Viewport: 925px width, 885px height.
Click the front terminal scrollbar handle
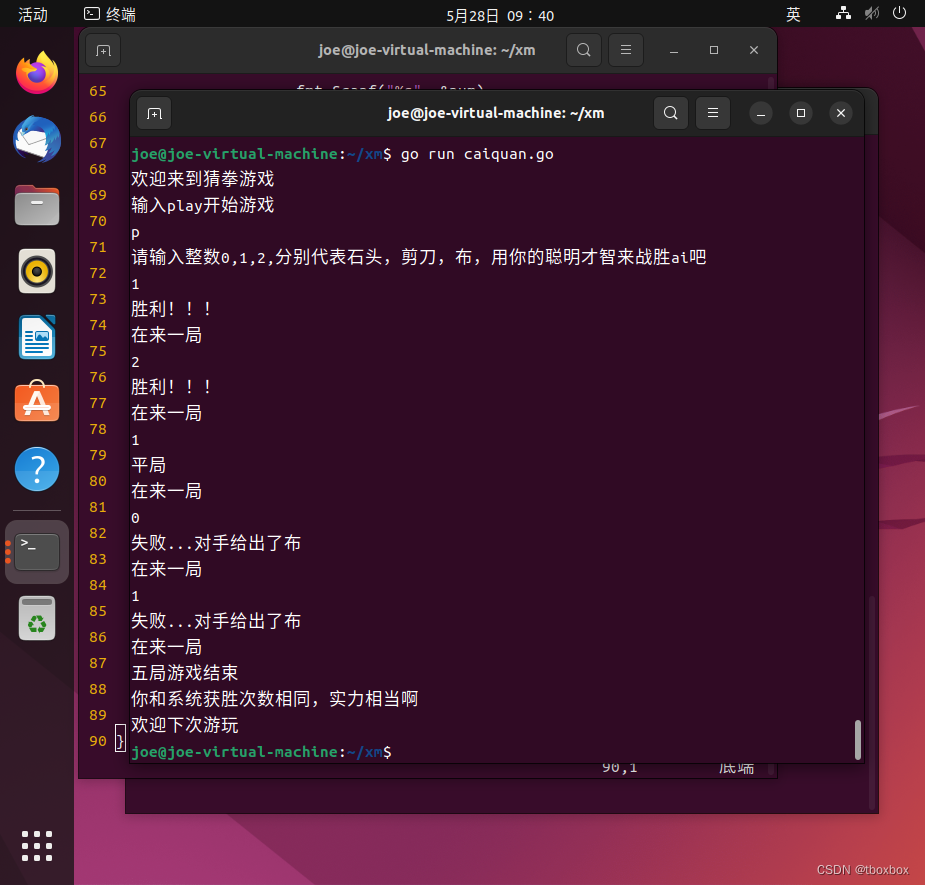858,740
